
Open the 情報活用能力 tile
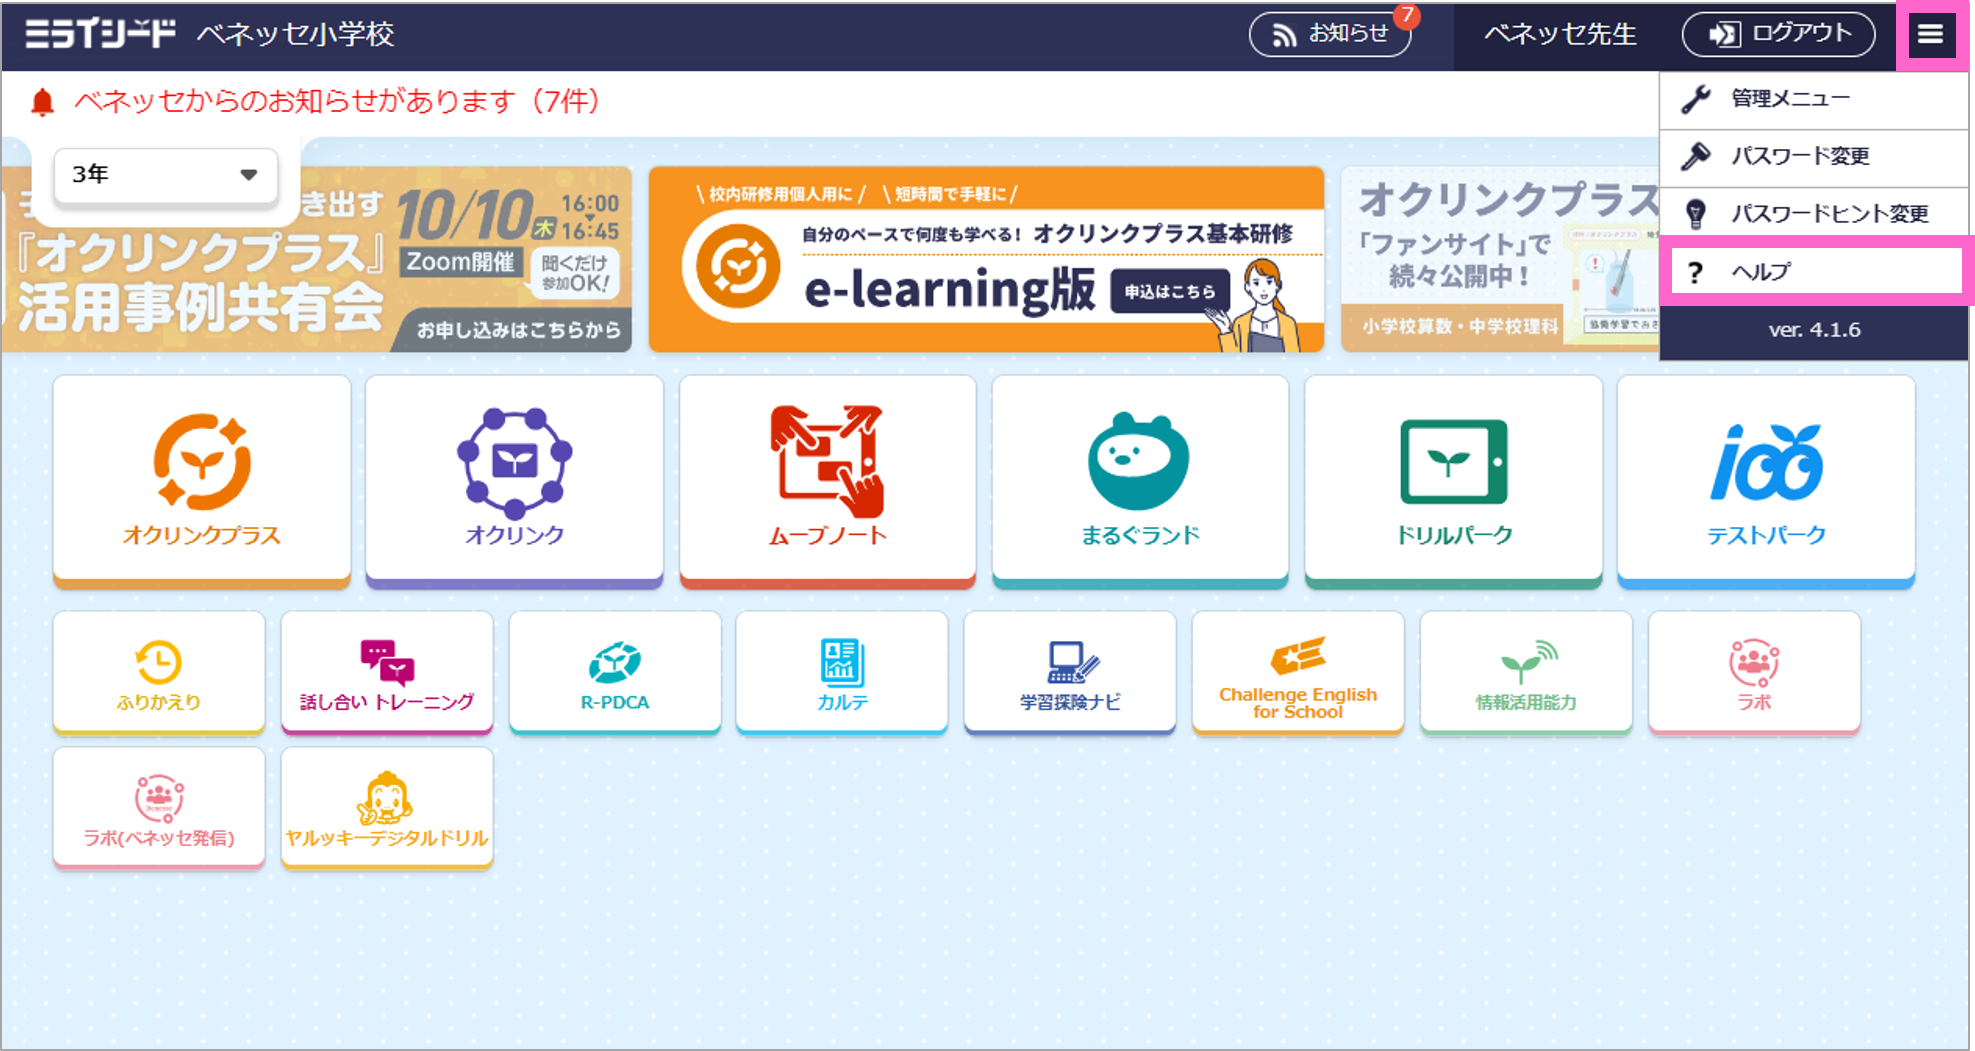coord(1526,673)
